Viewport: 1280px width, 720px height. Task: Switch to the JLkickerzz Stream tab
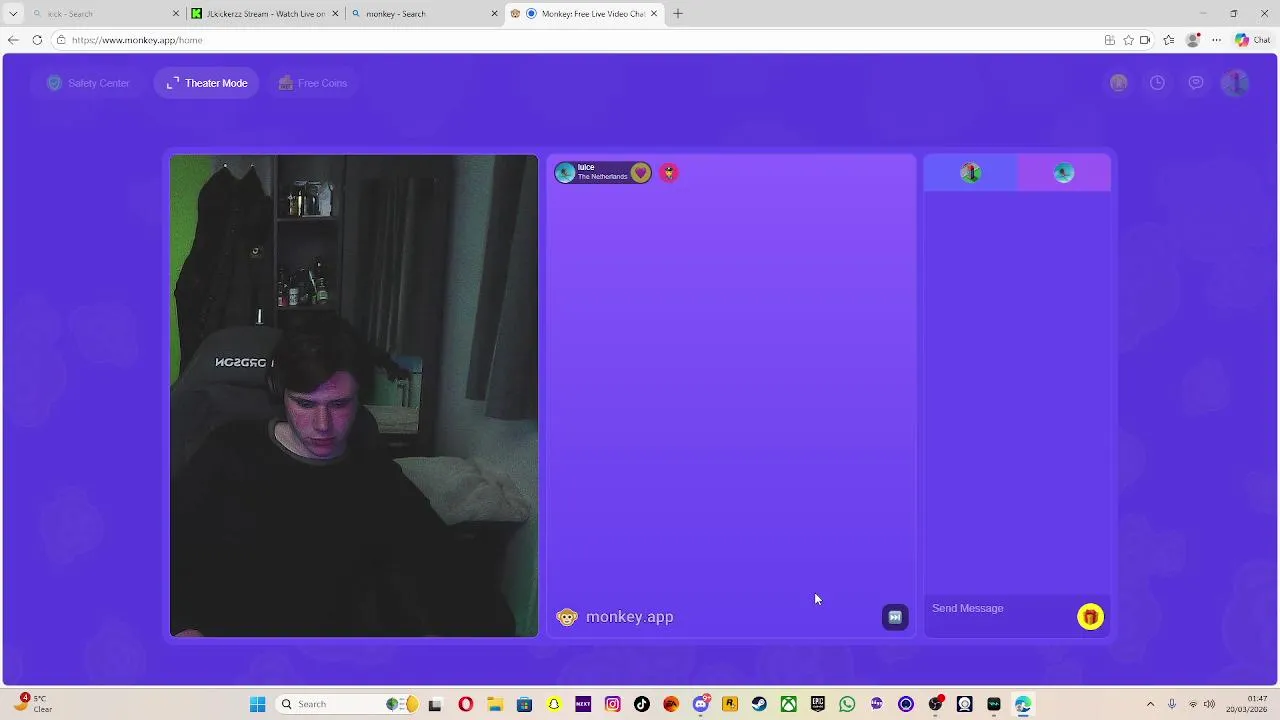pyautogui.click(x=265, y=14)
